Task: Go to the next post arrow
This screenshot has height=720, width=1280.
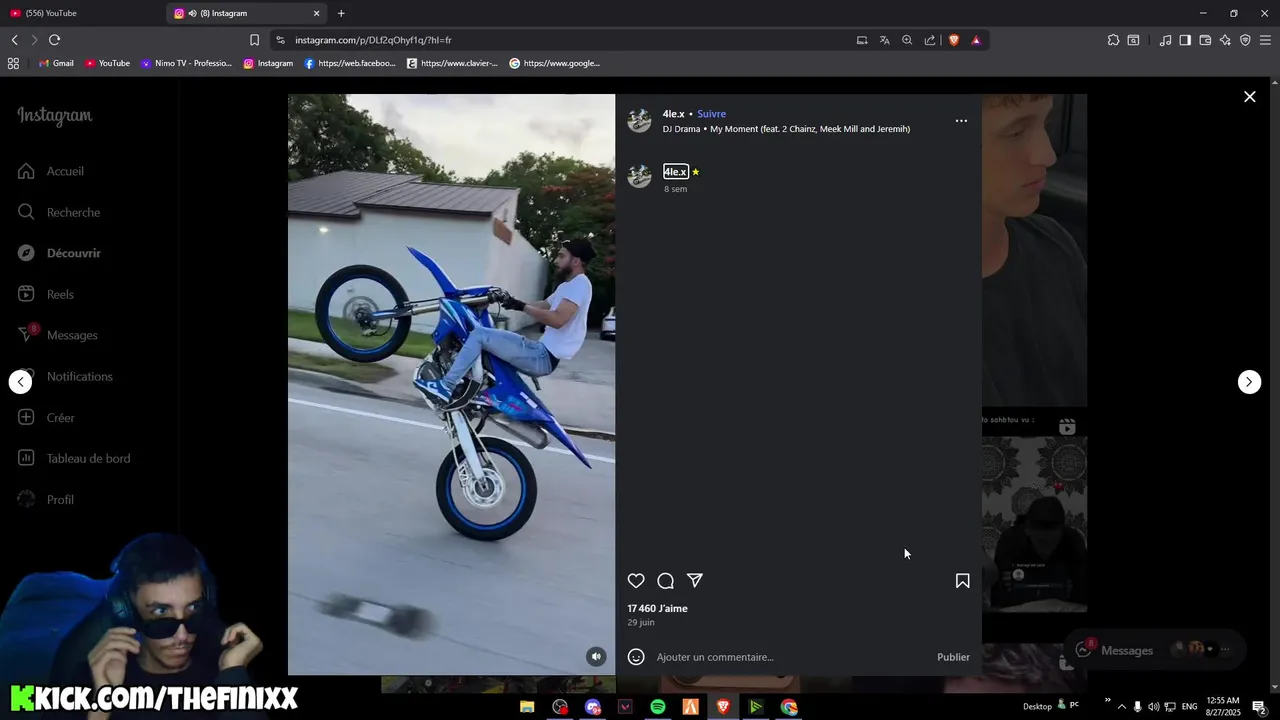Action: click(1249, 382)
